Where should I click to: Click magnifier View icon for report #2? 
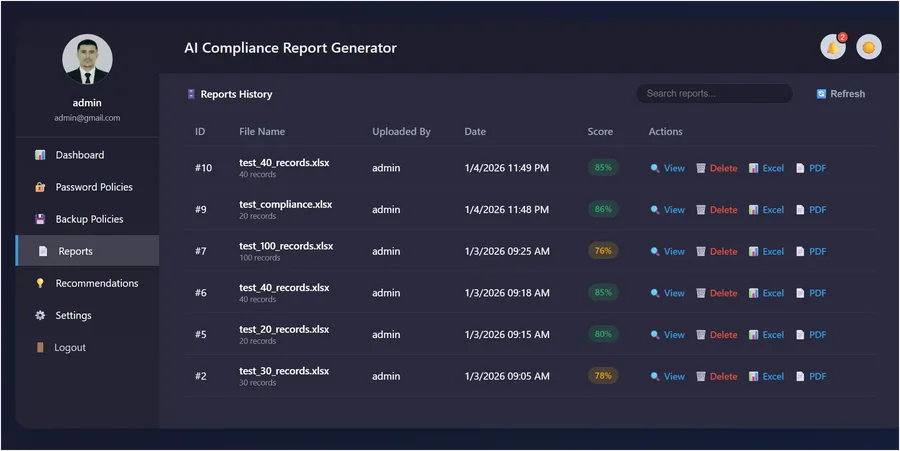coord(655,376)
